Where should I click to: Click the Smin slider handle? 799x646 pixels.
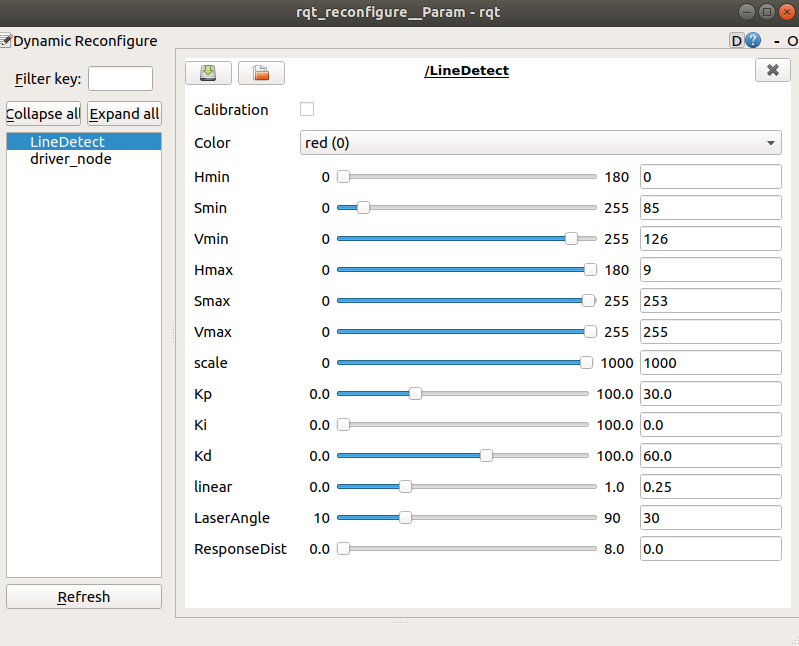click(x=363, y=208)
